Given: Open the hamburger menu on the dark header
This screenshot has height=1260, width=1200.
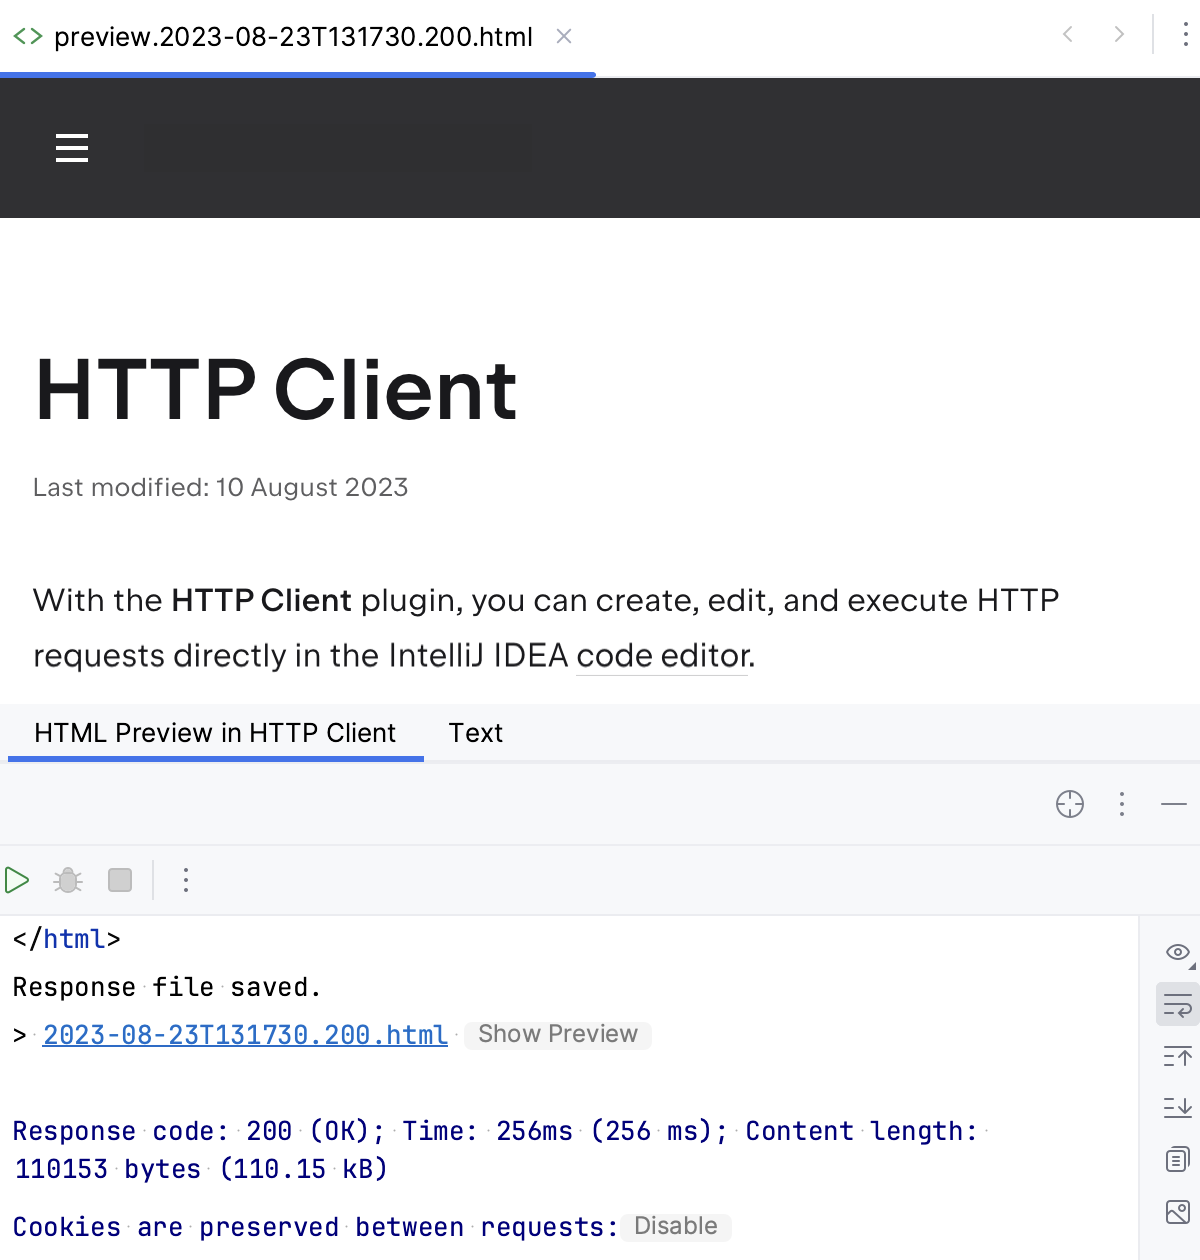Looking at the screenshot, I should (x=72, y=148).
